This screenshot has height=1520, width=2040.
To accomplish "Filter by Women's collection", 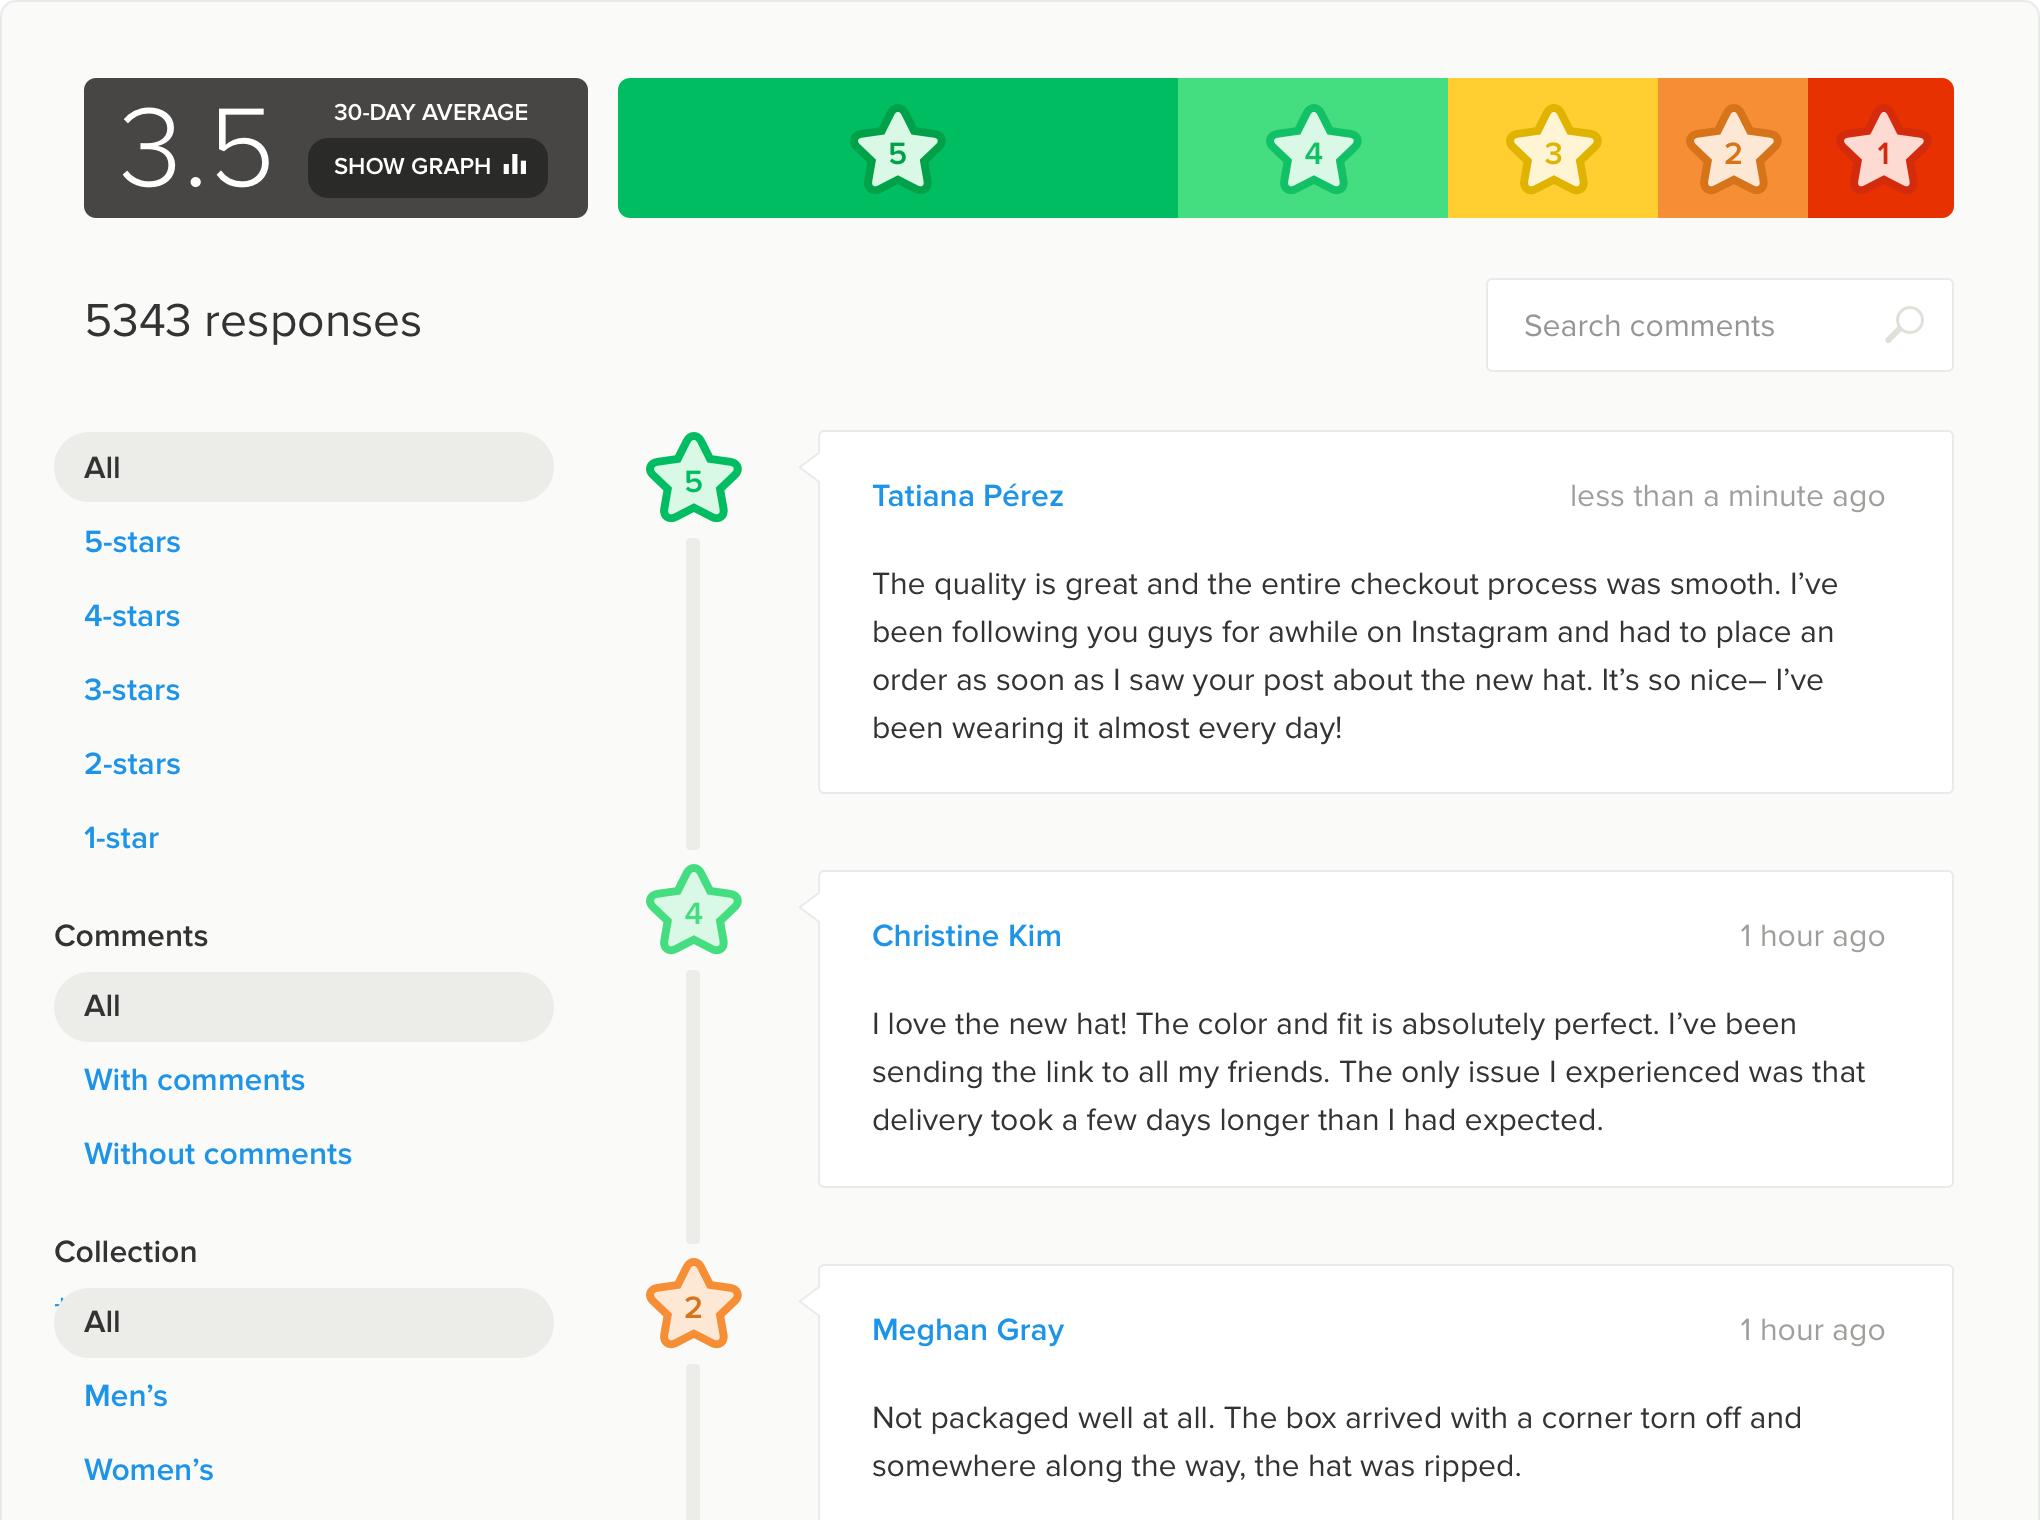I will (x=149, y=1470).
